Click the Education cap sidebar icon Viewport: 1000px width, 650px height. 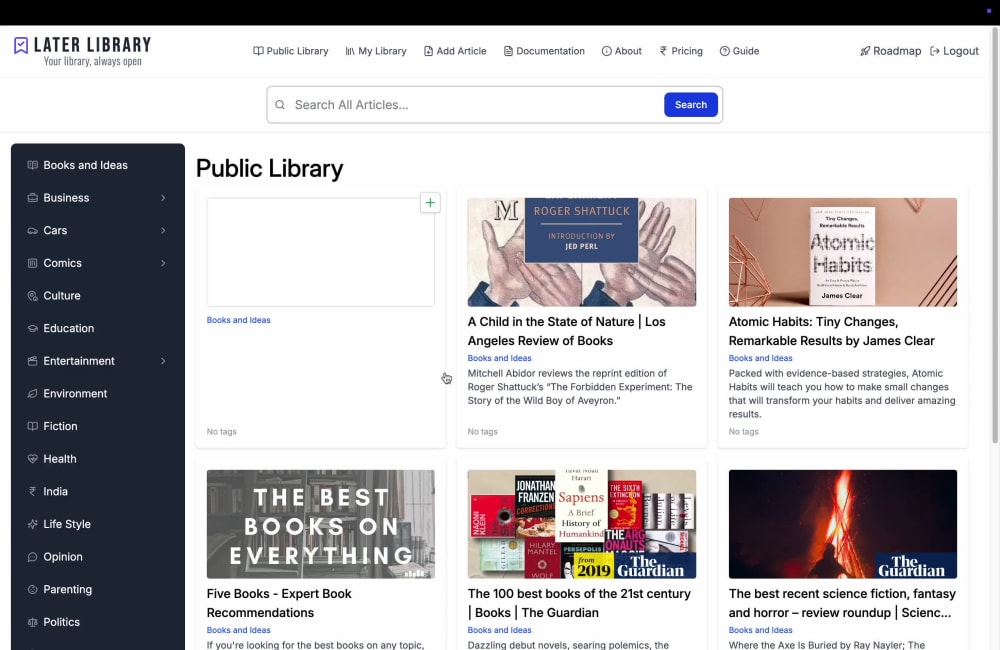coord(33,329)
